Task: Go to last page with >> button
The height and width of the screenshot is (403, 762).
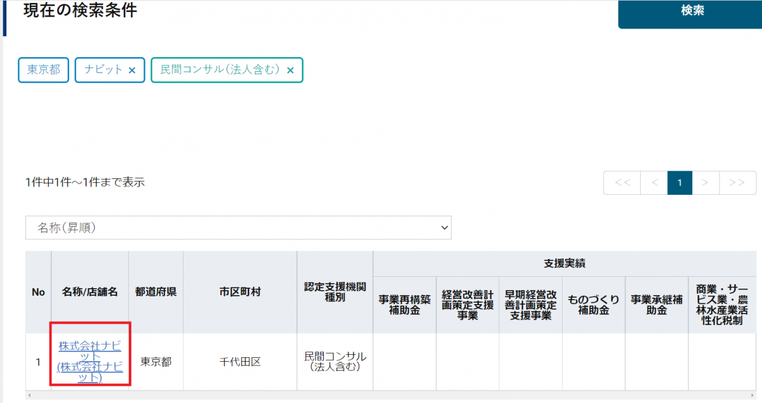Action: pyautogui.click(x=737, y=183)
